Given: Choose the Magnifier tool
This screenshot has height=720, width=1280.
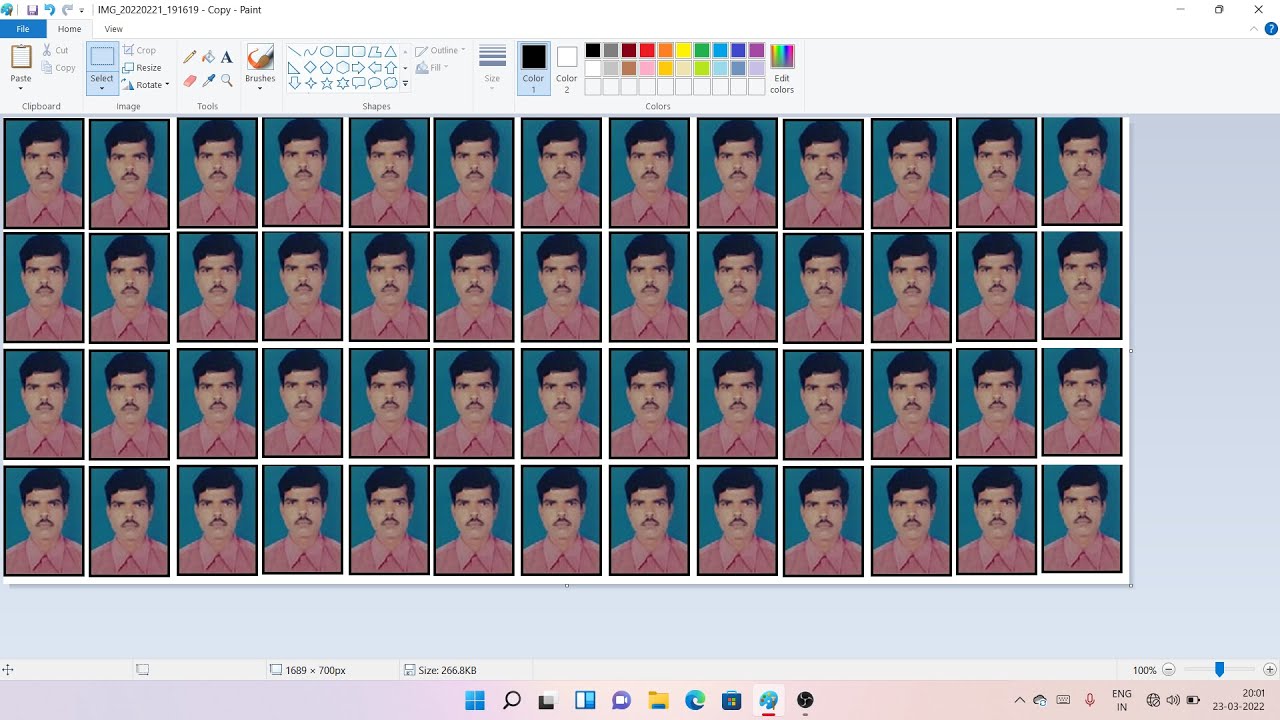Looking at the screenshot, I should 227,80.
